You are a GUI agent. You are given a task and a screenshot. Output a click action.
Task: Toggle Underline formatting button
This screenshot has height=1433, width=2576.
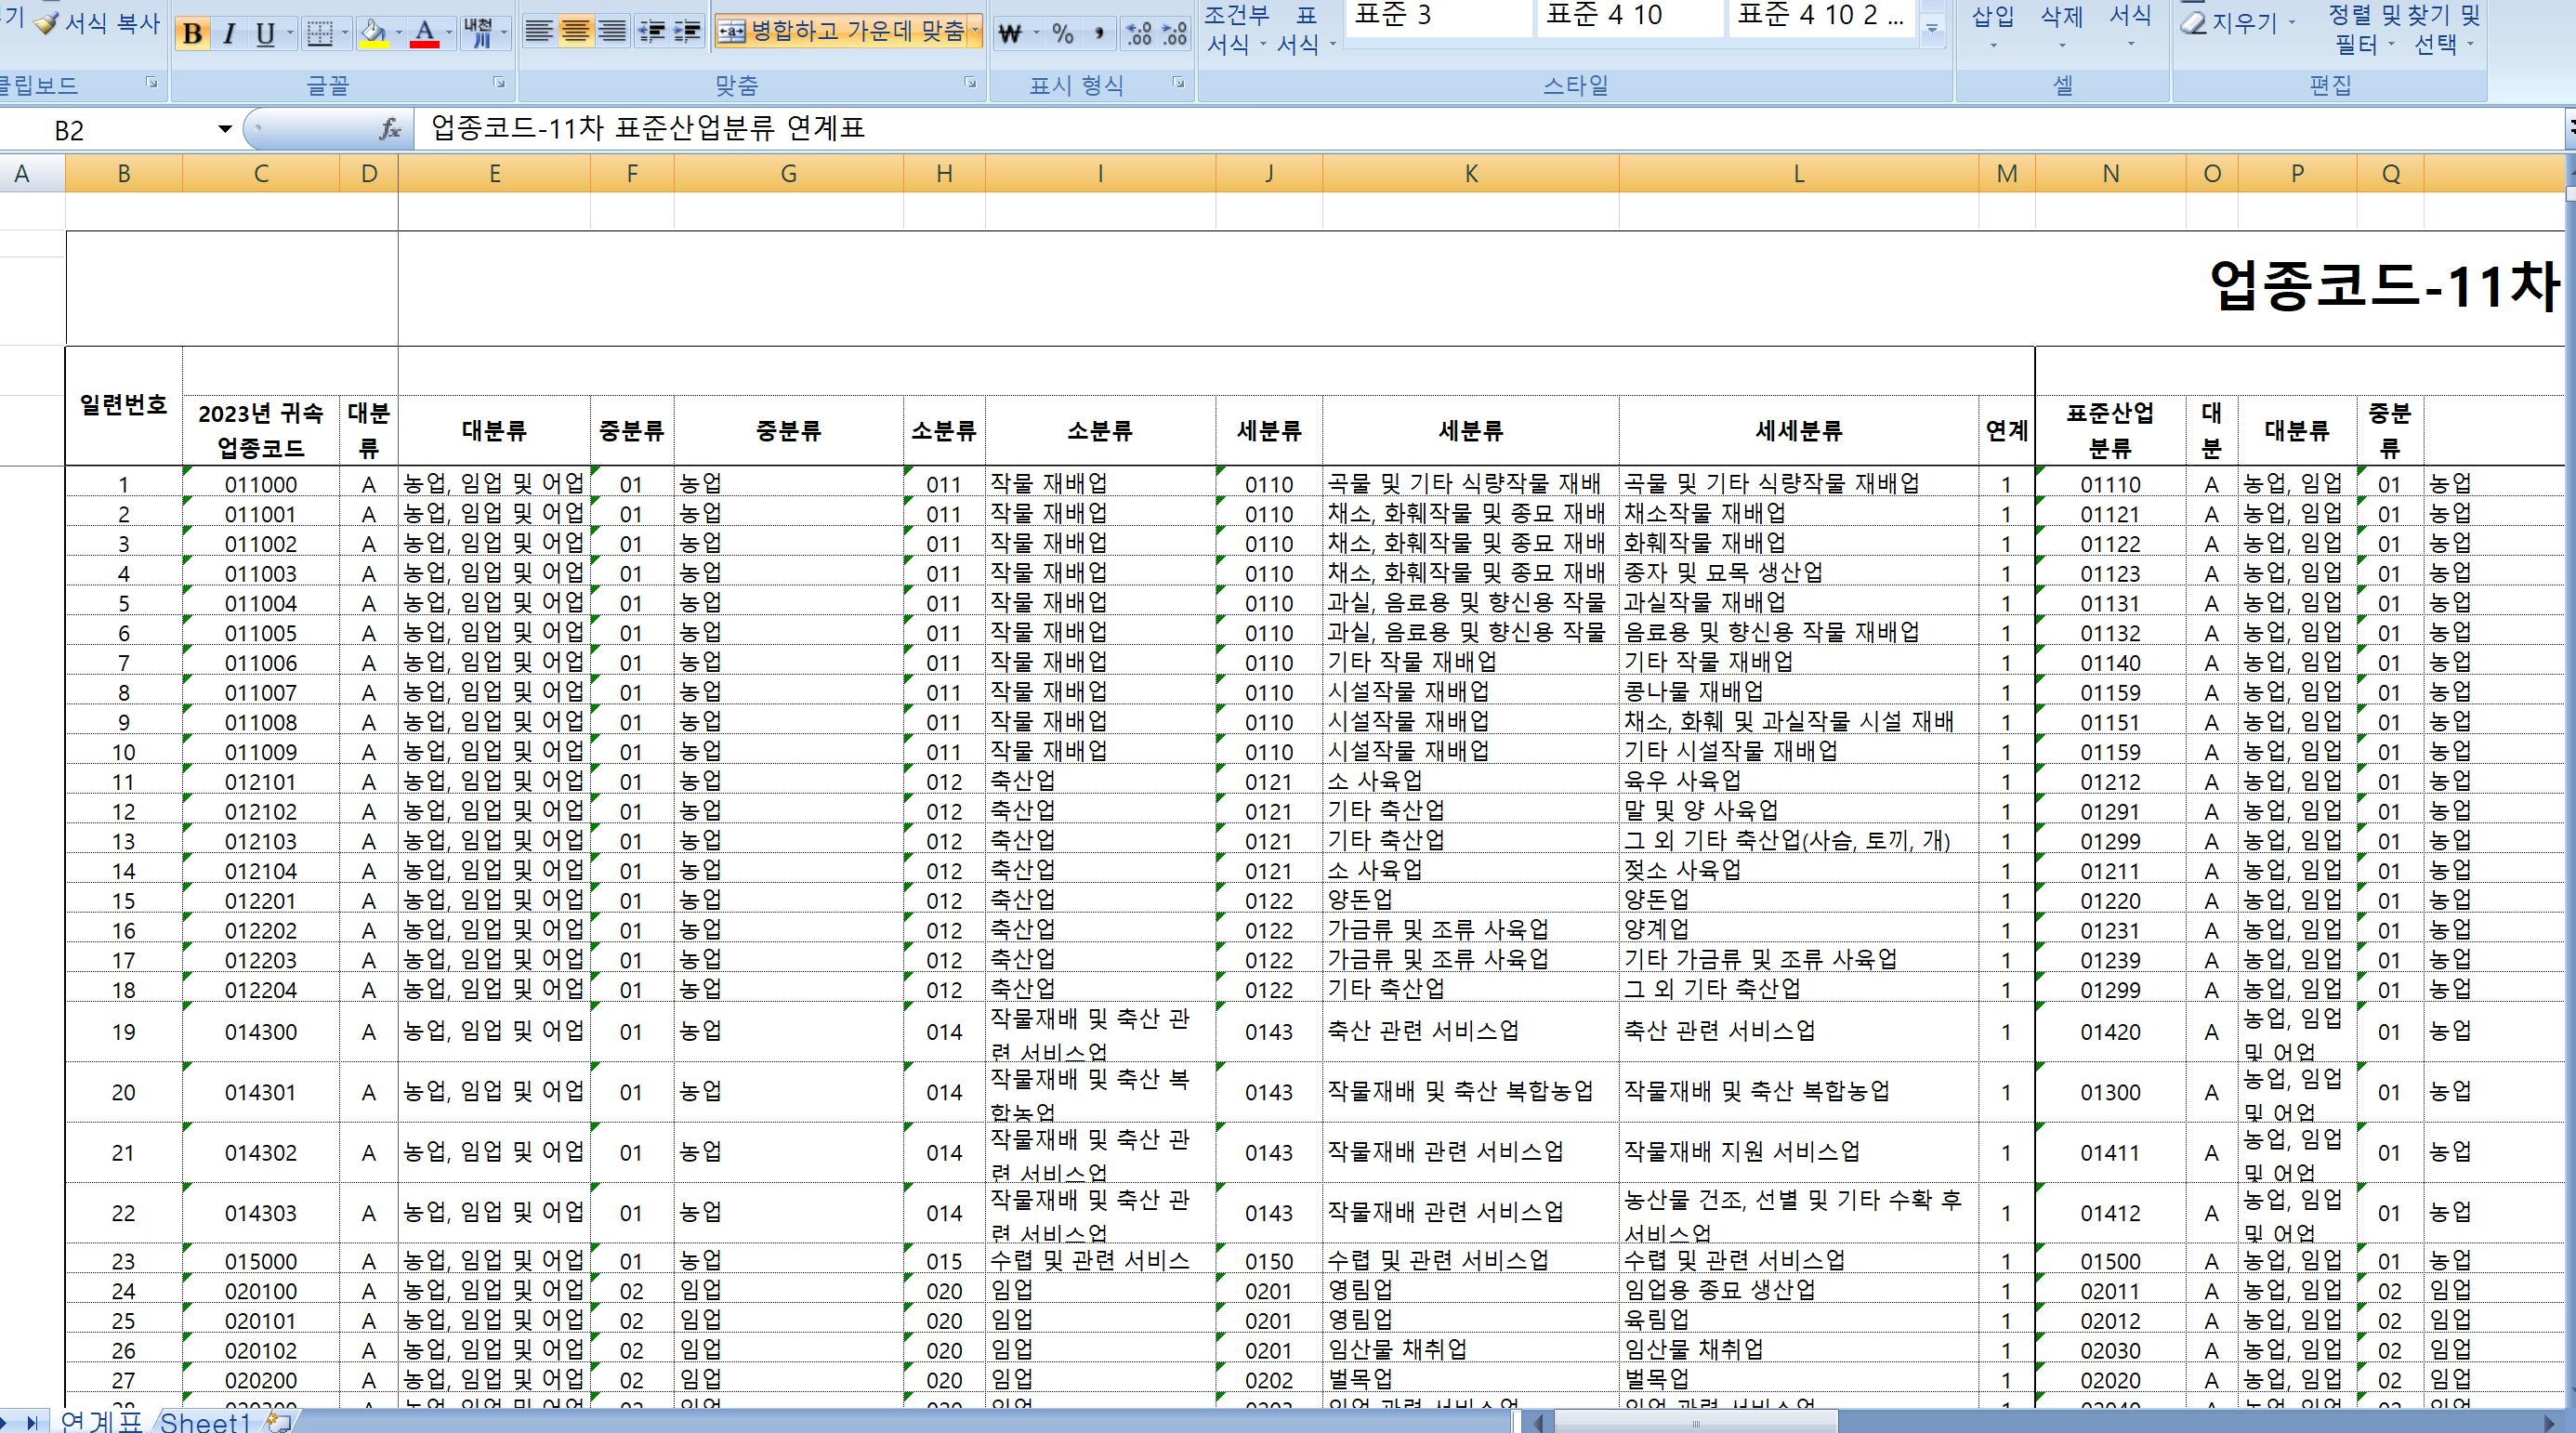[x=265, y=34]
